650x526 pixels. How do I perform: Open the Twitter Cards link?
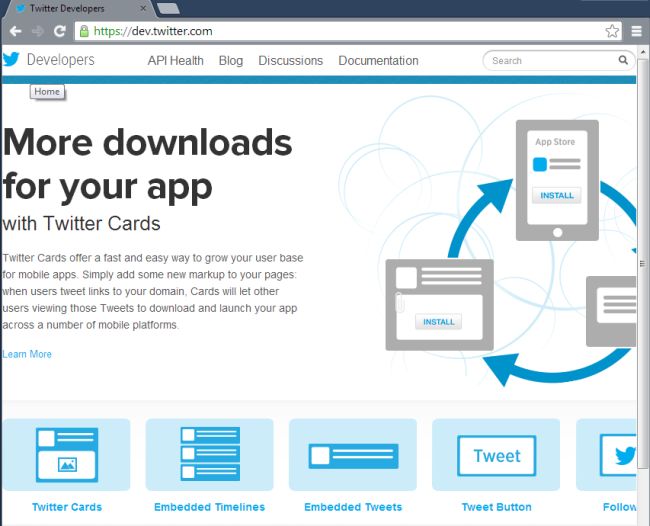[67, 507]
